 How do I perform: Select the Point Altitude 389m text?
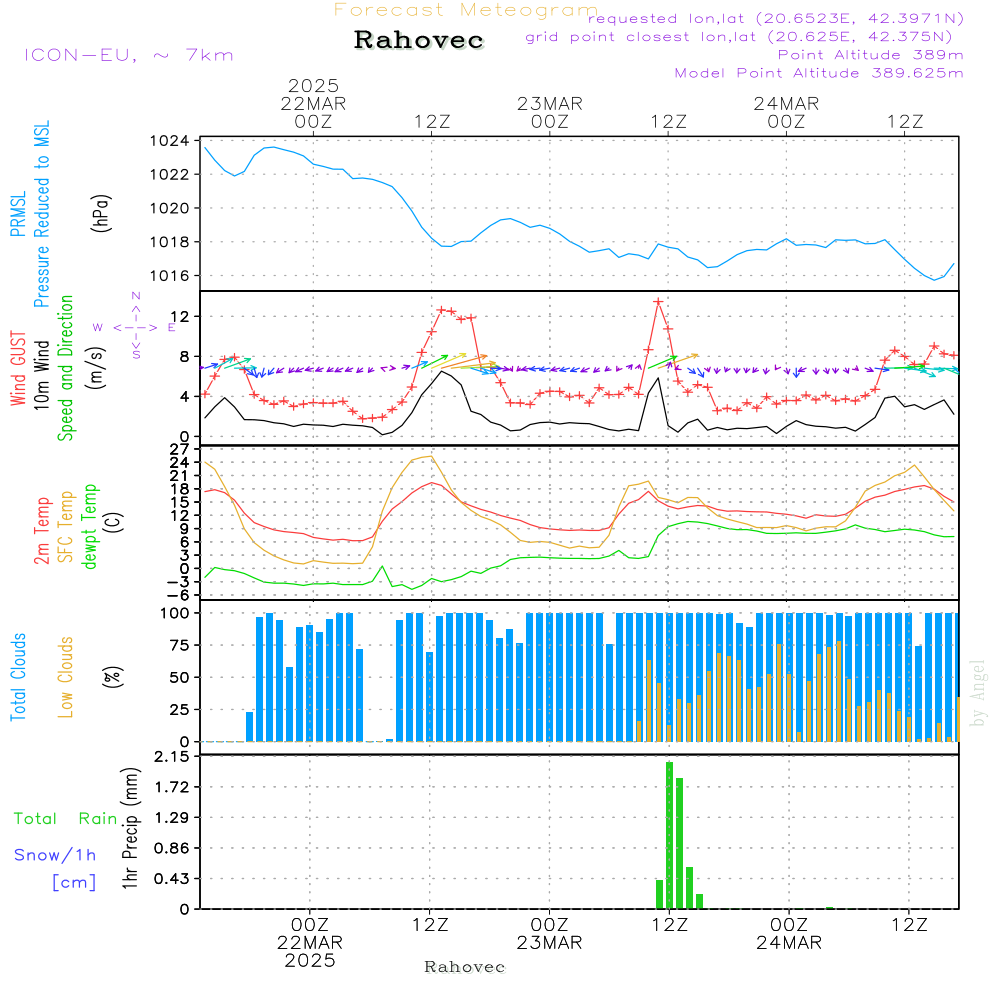[870, 55]
